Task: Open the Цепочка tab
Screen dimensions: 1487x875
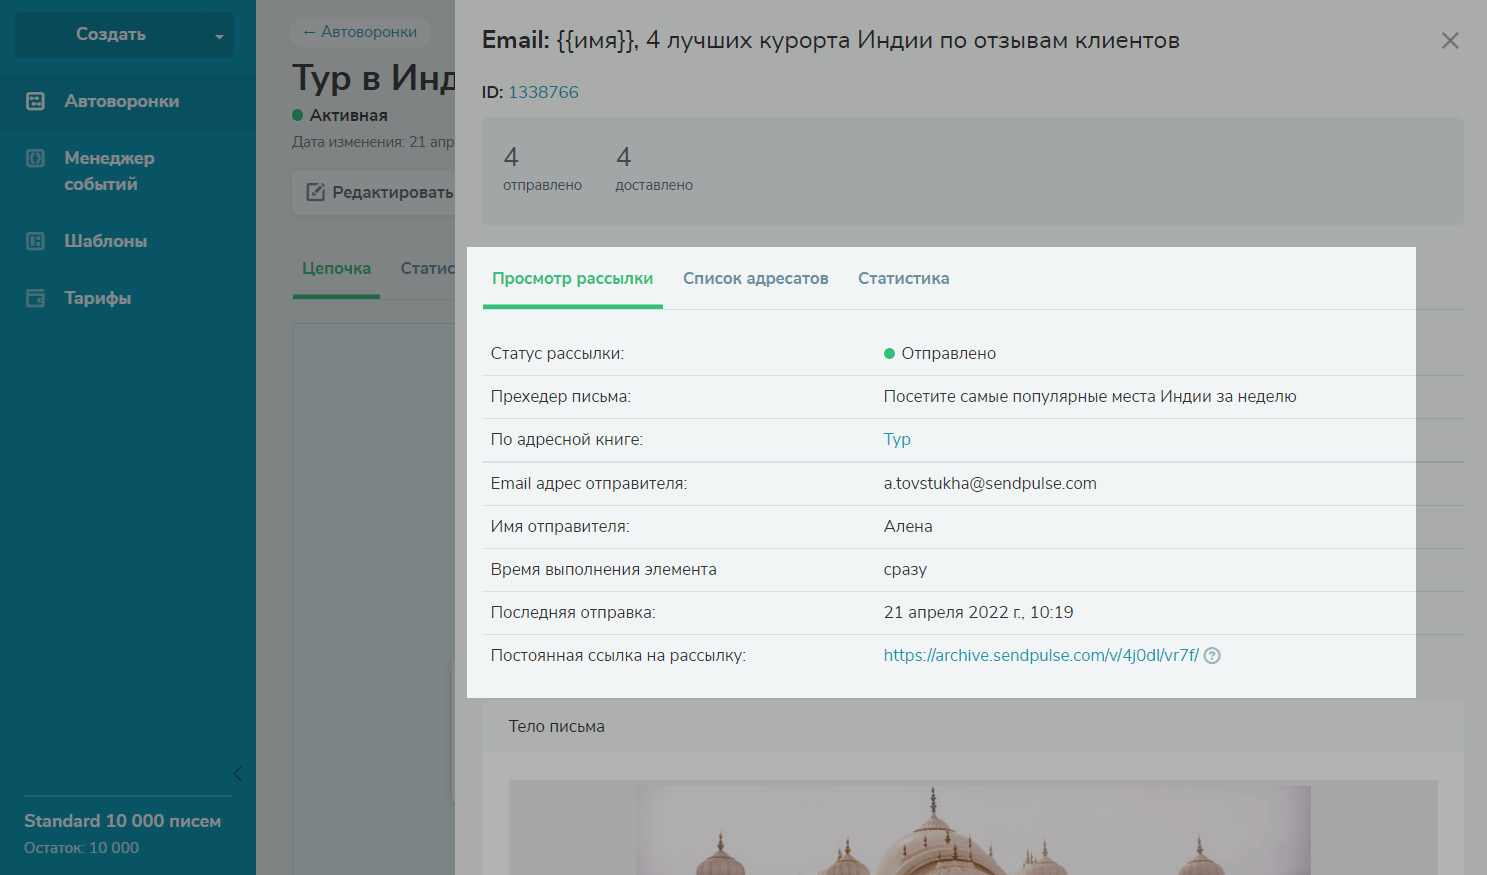Action: tap(336, 269)
